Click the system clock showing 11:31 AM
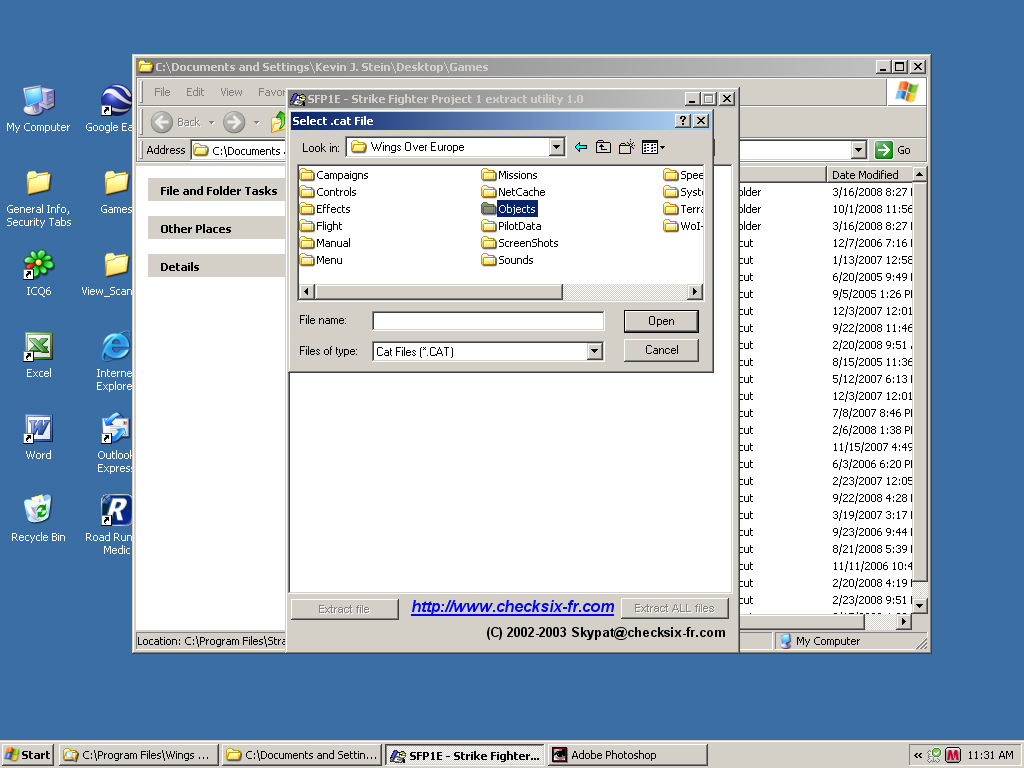The height and width of the screenshot is (768, 1024). [x=990, y=756]
